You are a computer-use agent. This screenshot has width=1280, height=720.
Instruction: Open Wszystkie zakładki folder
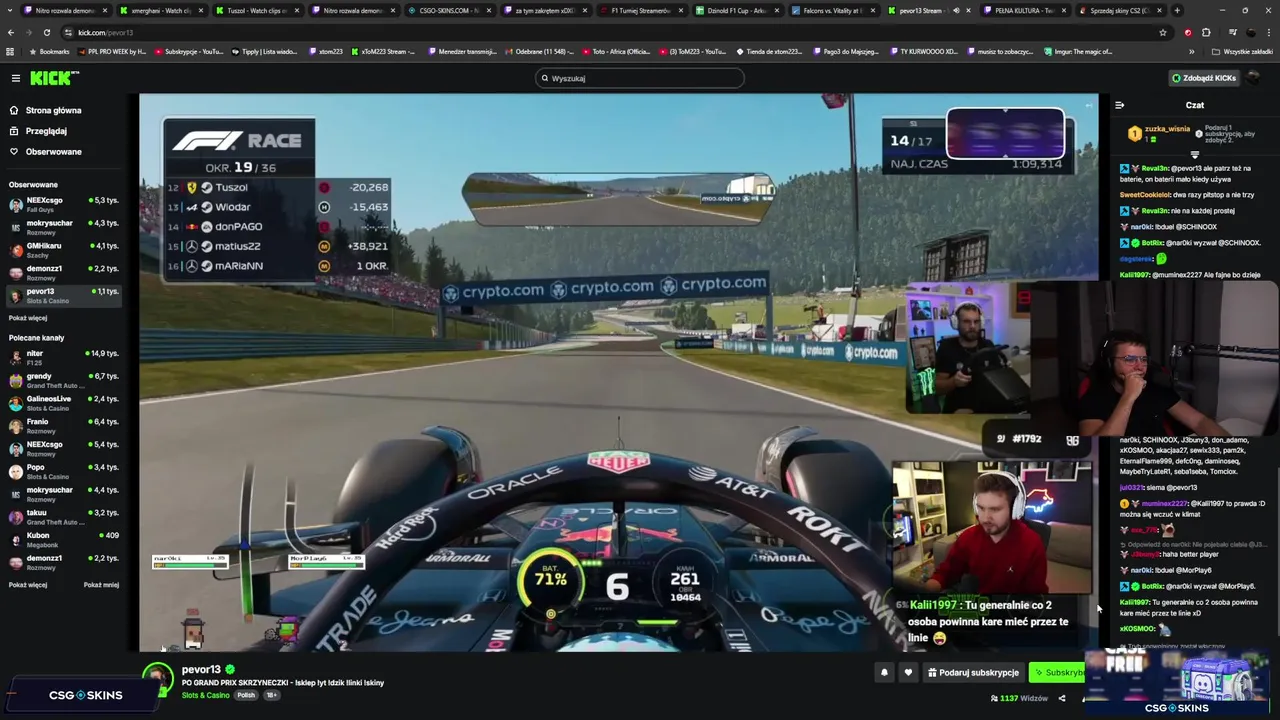click(1243, 51)
